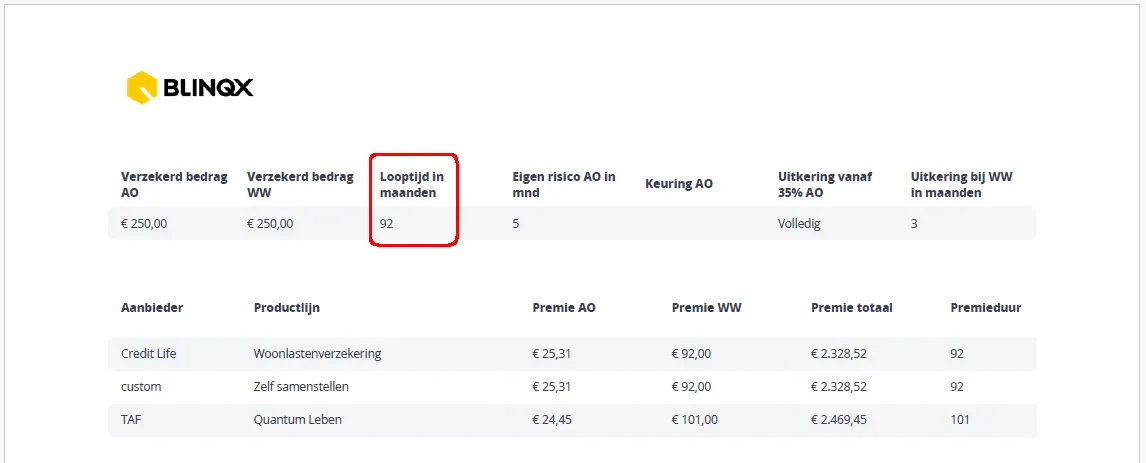Image resolution: width=1146 pixels, height=463 pixels.
Task: Click the Premie totaal column header
Action: pos(851,308)
